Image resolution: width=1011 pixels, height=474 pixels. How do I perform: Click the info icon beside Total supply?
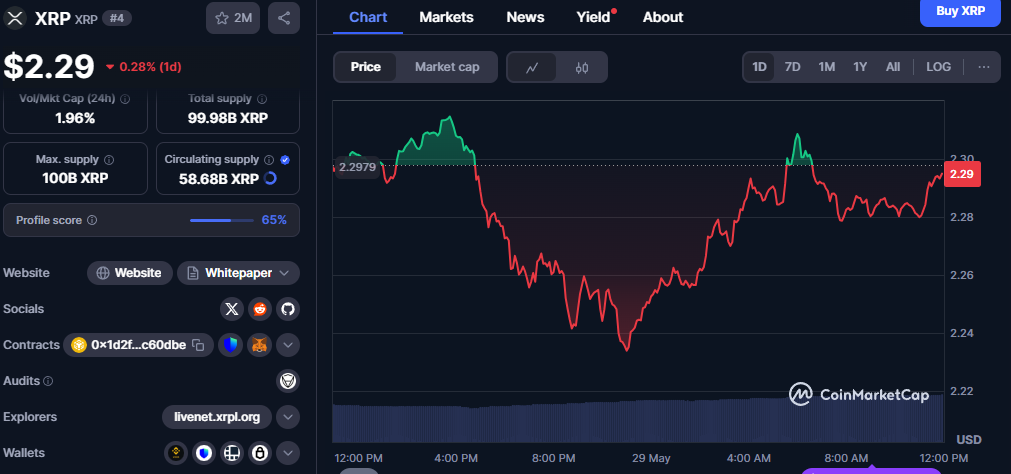pyautogui.click(x=262, y=99)
